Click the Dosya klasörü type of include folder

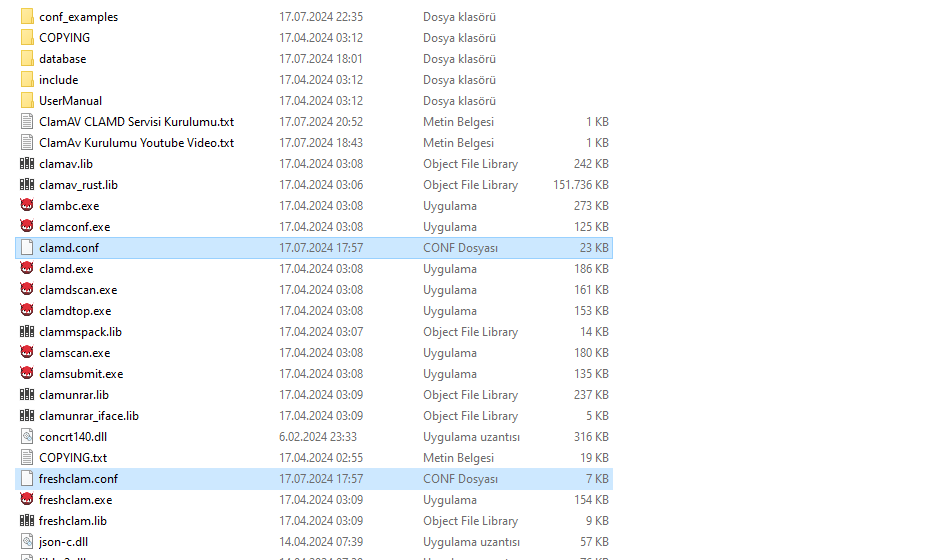pyautogui.click(x=459, y=80)
